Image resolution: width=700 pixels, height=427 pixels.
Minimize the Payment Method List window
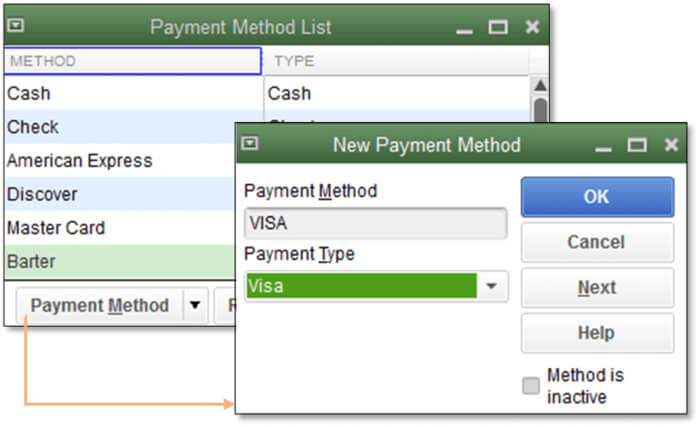pyautogui.click(x=464, y=31)
